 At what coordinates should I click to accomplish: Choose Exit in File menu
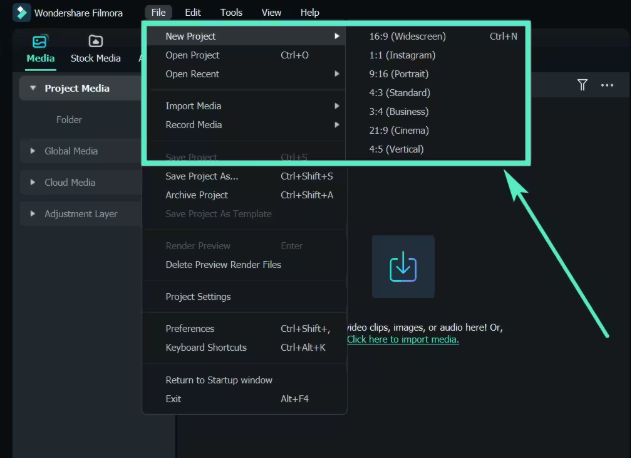245,399
